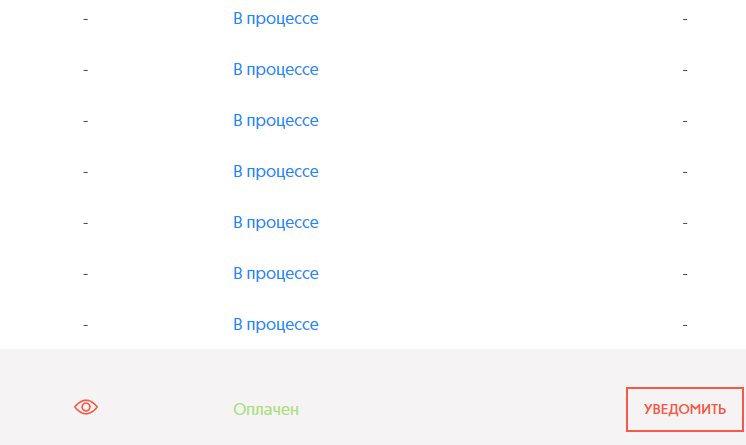Click the third "В процессе" link
This screenshot has height=445, width=746.
tap(276, 121)
